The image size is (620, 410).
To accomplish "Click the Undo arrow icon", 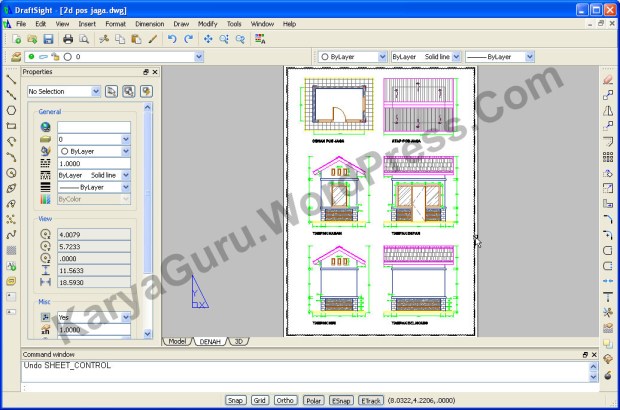I will [x=172, y=39].
